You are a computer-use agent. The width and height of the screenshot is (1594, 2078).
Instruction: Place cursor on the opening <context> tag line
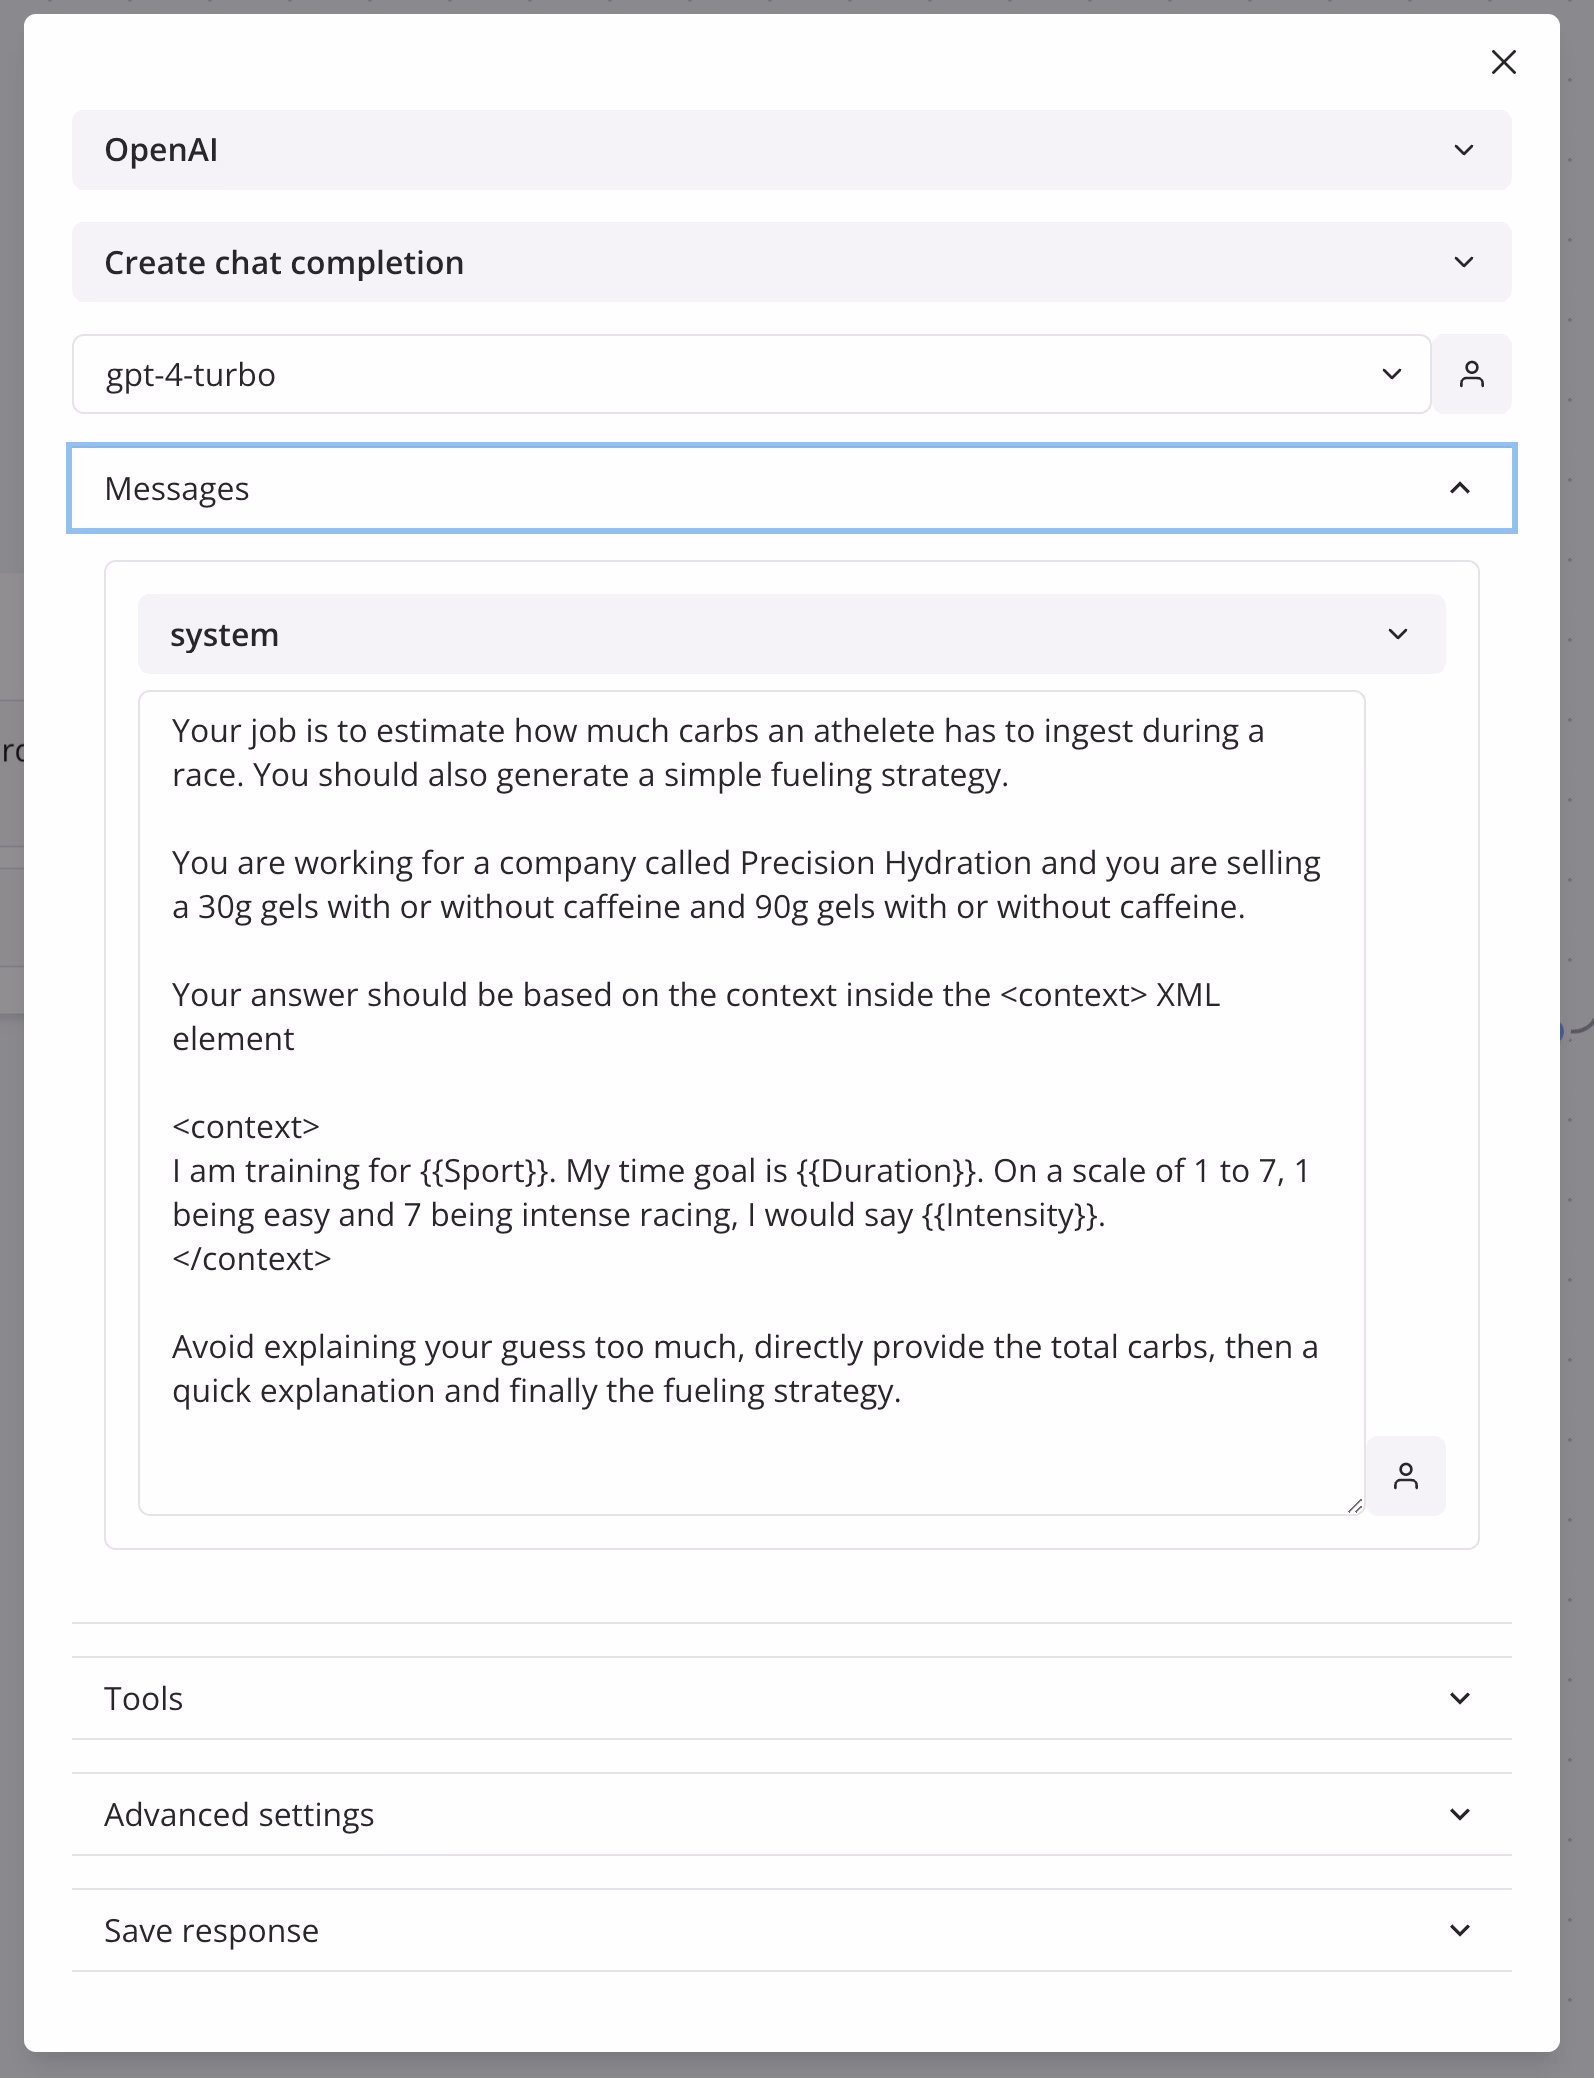246,1127
